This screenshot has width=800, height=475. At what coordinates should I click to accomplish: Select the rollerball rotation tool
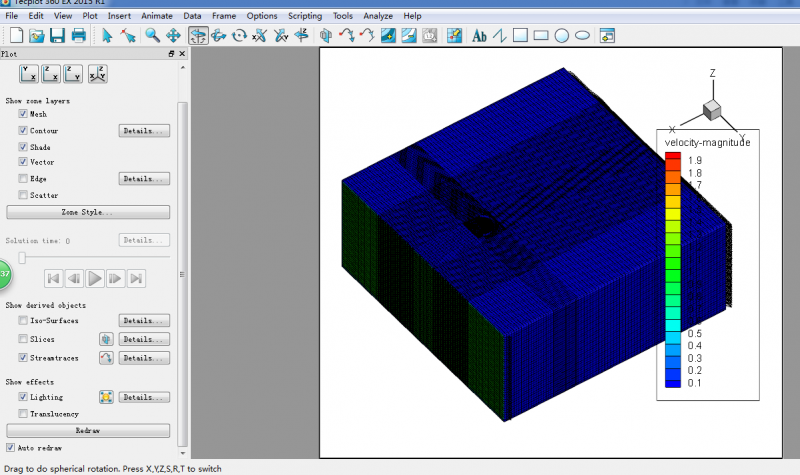coord(219,36)
